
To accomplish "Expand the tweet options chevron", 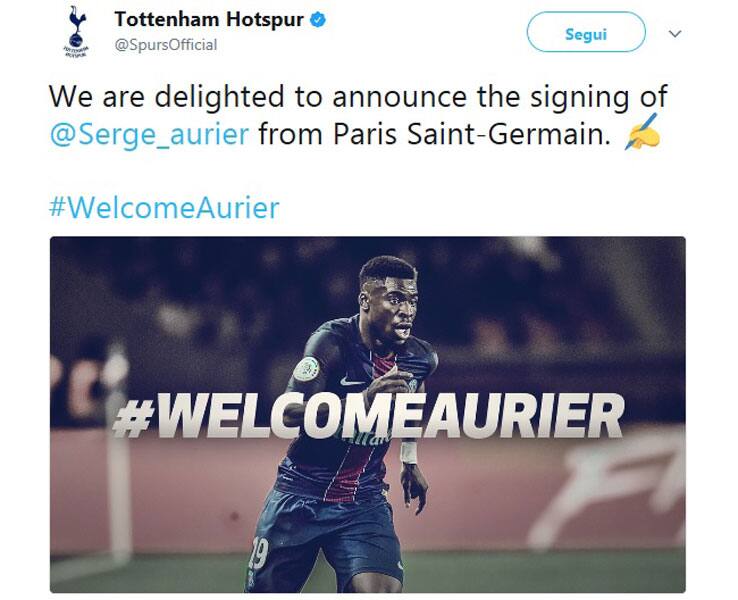I will pyautogui.click(x=675, y=33).
